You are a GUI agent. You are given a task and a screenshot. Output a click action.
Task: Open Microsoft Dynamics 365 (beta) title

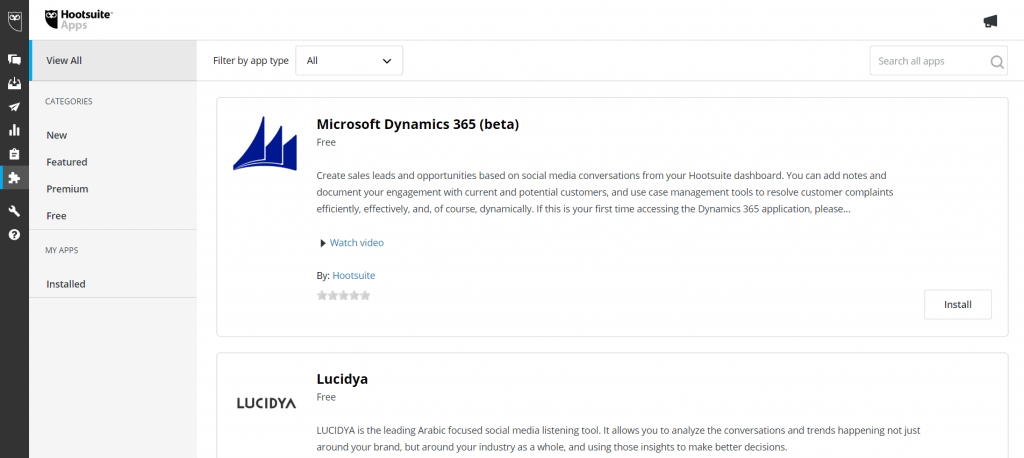(417, 124)
